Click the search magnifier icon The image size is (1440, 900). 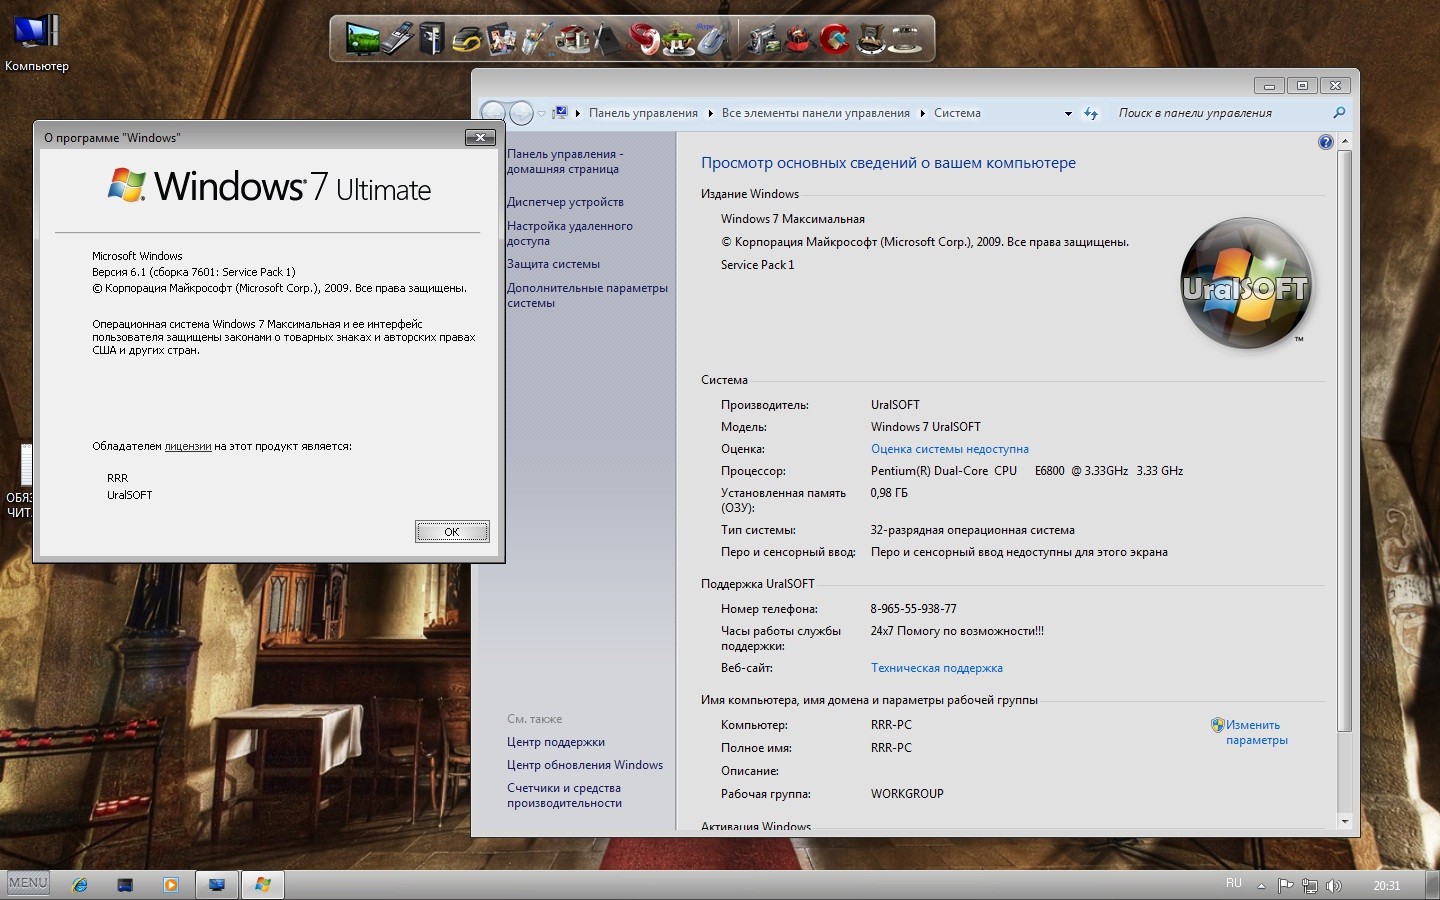[1339, 113]
